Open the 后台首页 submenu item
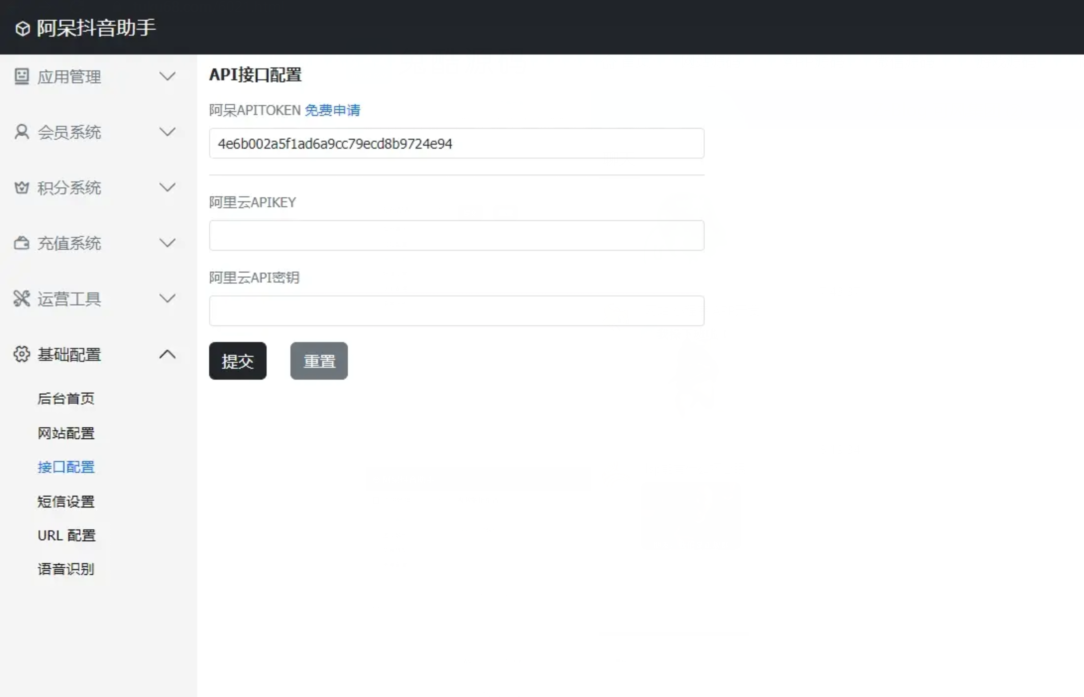Image resolution: width=1084 pixels, height=697 pixels. tap(66, 399)
